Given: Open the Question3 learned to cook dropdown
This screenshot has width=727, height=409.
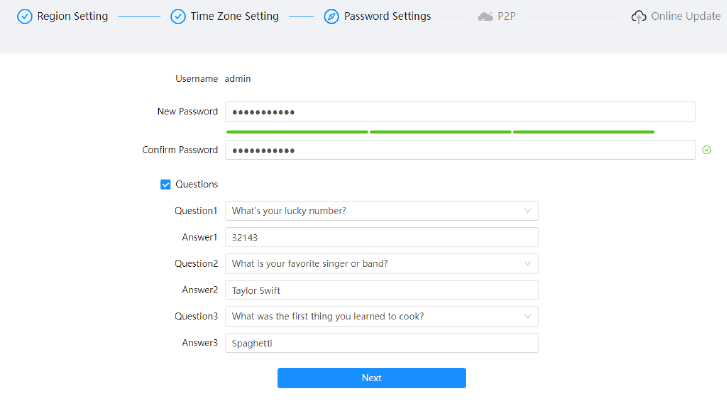Looking at the screenshot, I should 382,316.
